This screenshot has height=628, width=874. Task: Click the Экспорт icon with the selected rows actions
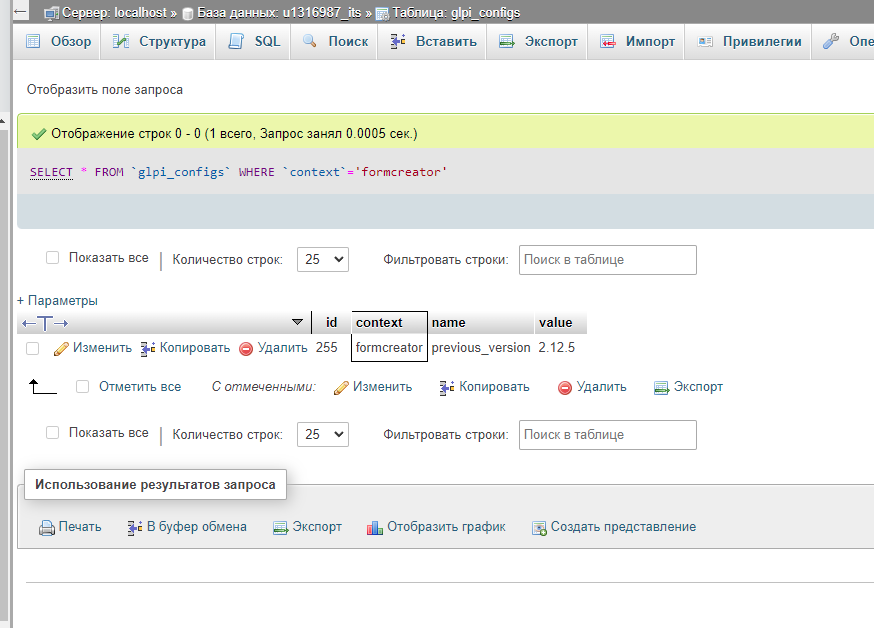(661, 387)
